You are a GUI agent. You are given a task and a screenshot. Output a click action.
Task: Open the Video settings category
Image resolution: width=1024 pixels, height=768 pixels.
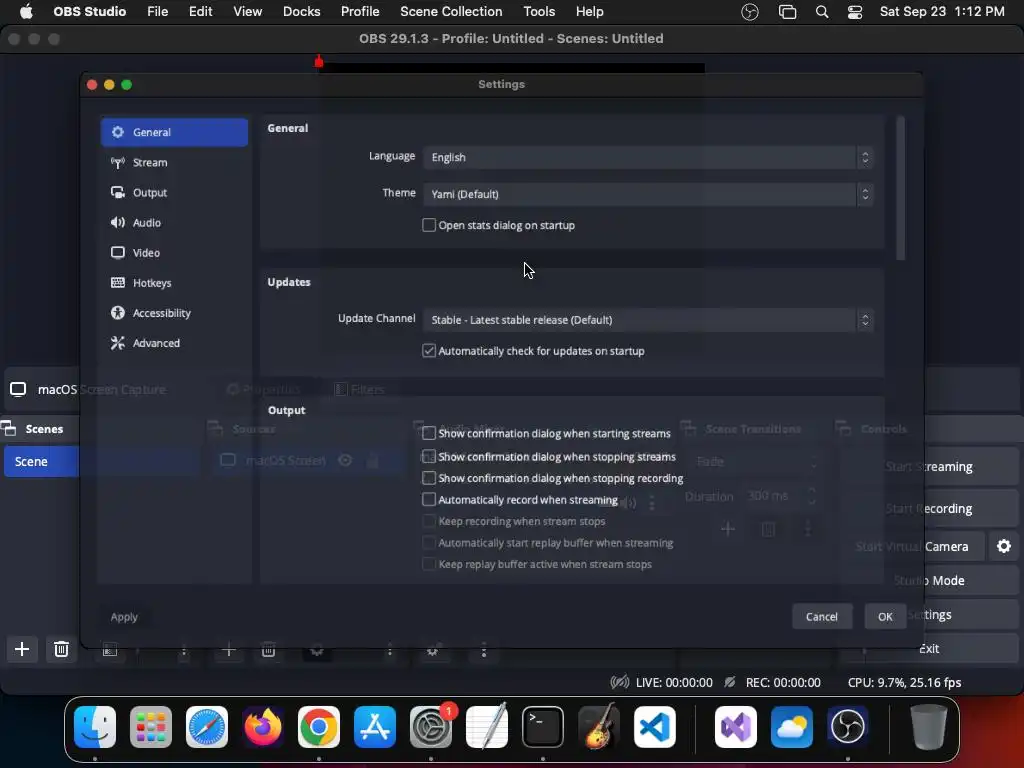pyautogui.click(x=174, y=253)
